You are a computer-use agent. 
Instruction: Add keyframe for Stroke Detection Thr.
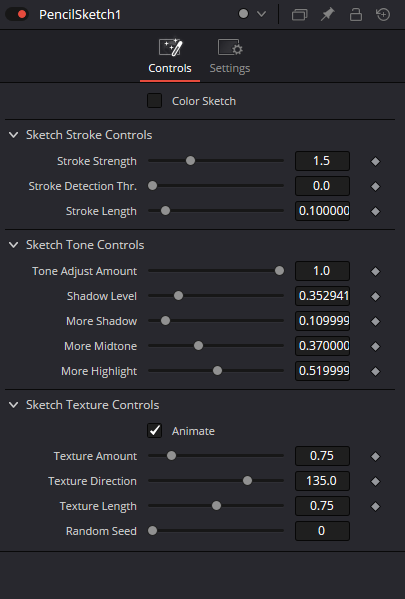click(376, 186)
